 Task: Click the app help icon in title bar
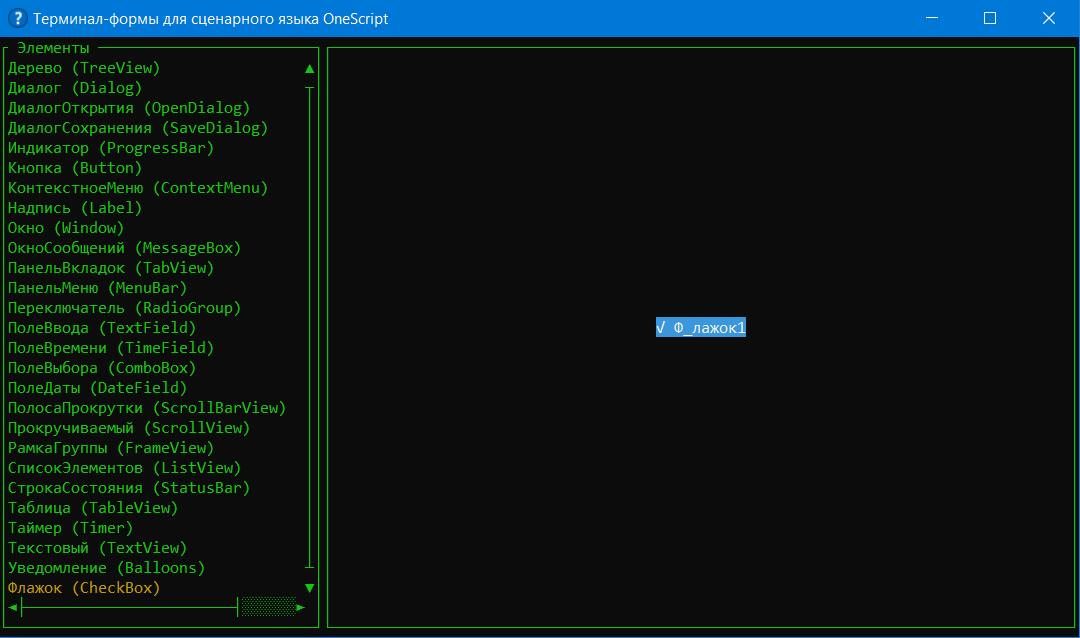pos(15,18)
